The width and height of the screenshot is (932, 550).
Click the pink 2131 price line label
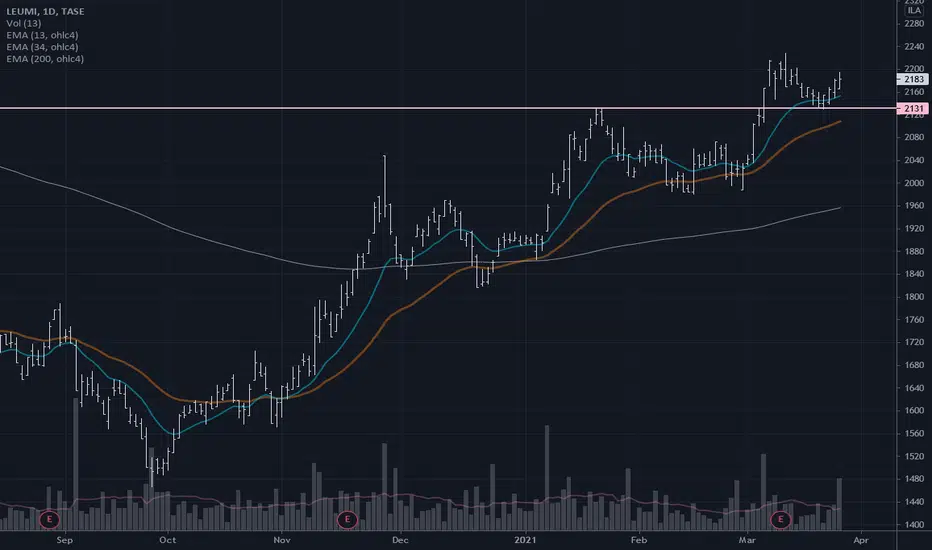pyautogui.click(x=913, y=108)
